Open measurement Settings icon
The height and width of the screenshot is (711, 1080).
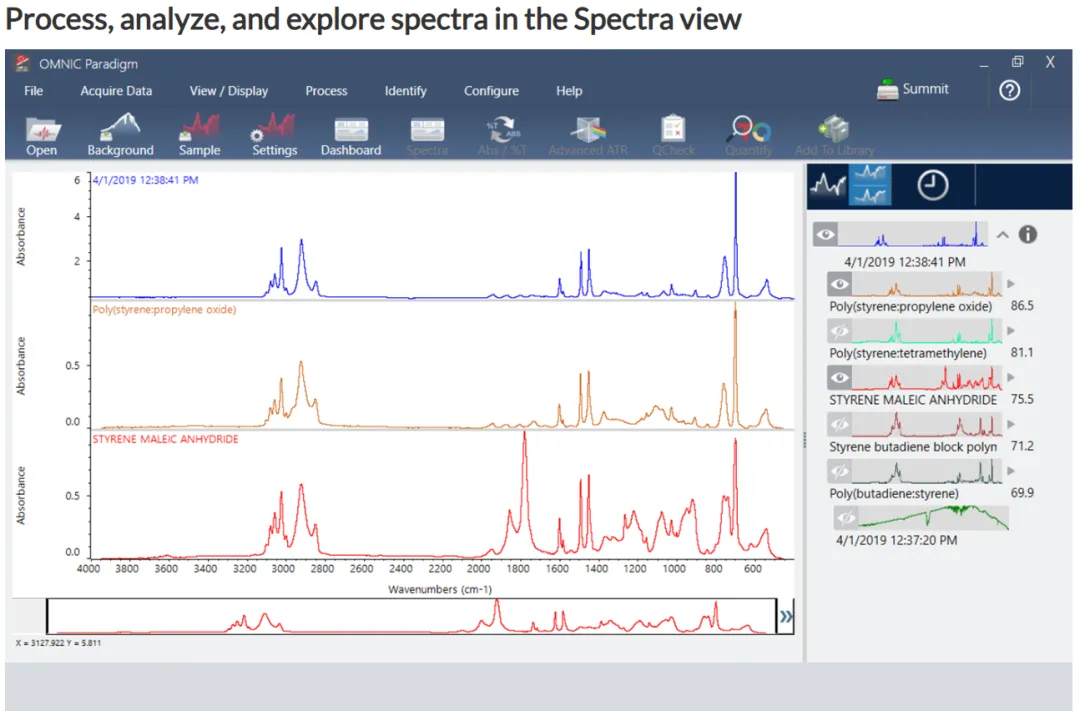click(x=274, y=128)
